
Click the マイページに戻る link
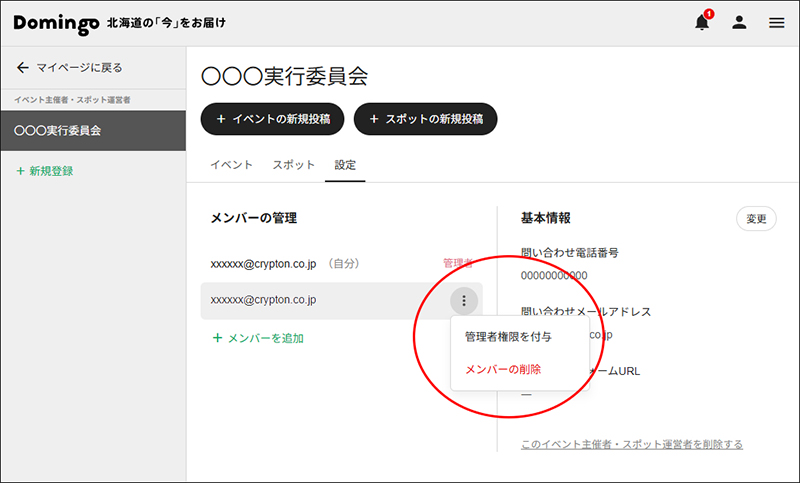click(x=79, y=67)
